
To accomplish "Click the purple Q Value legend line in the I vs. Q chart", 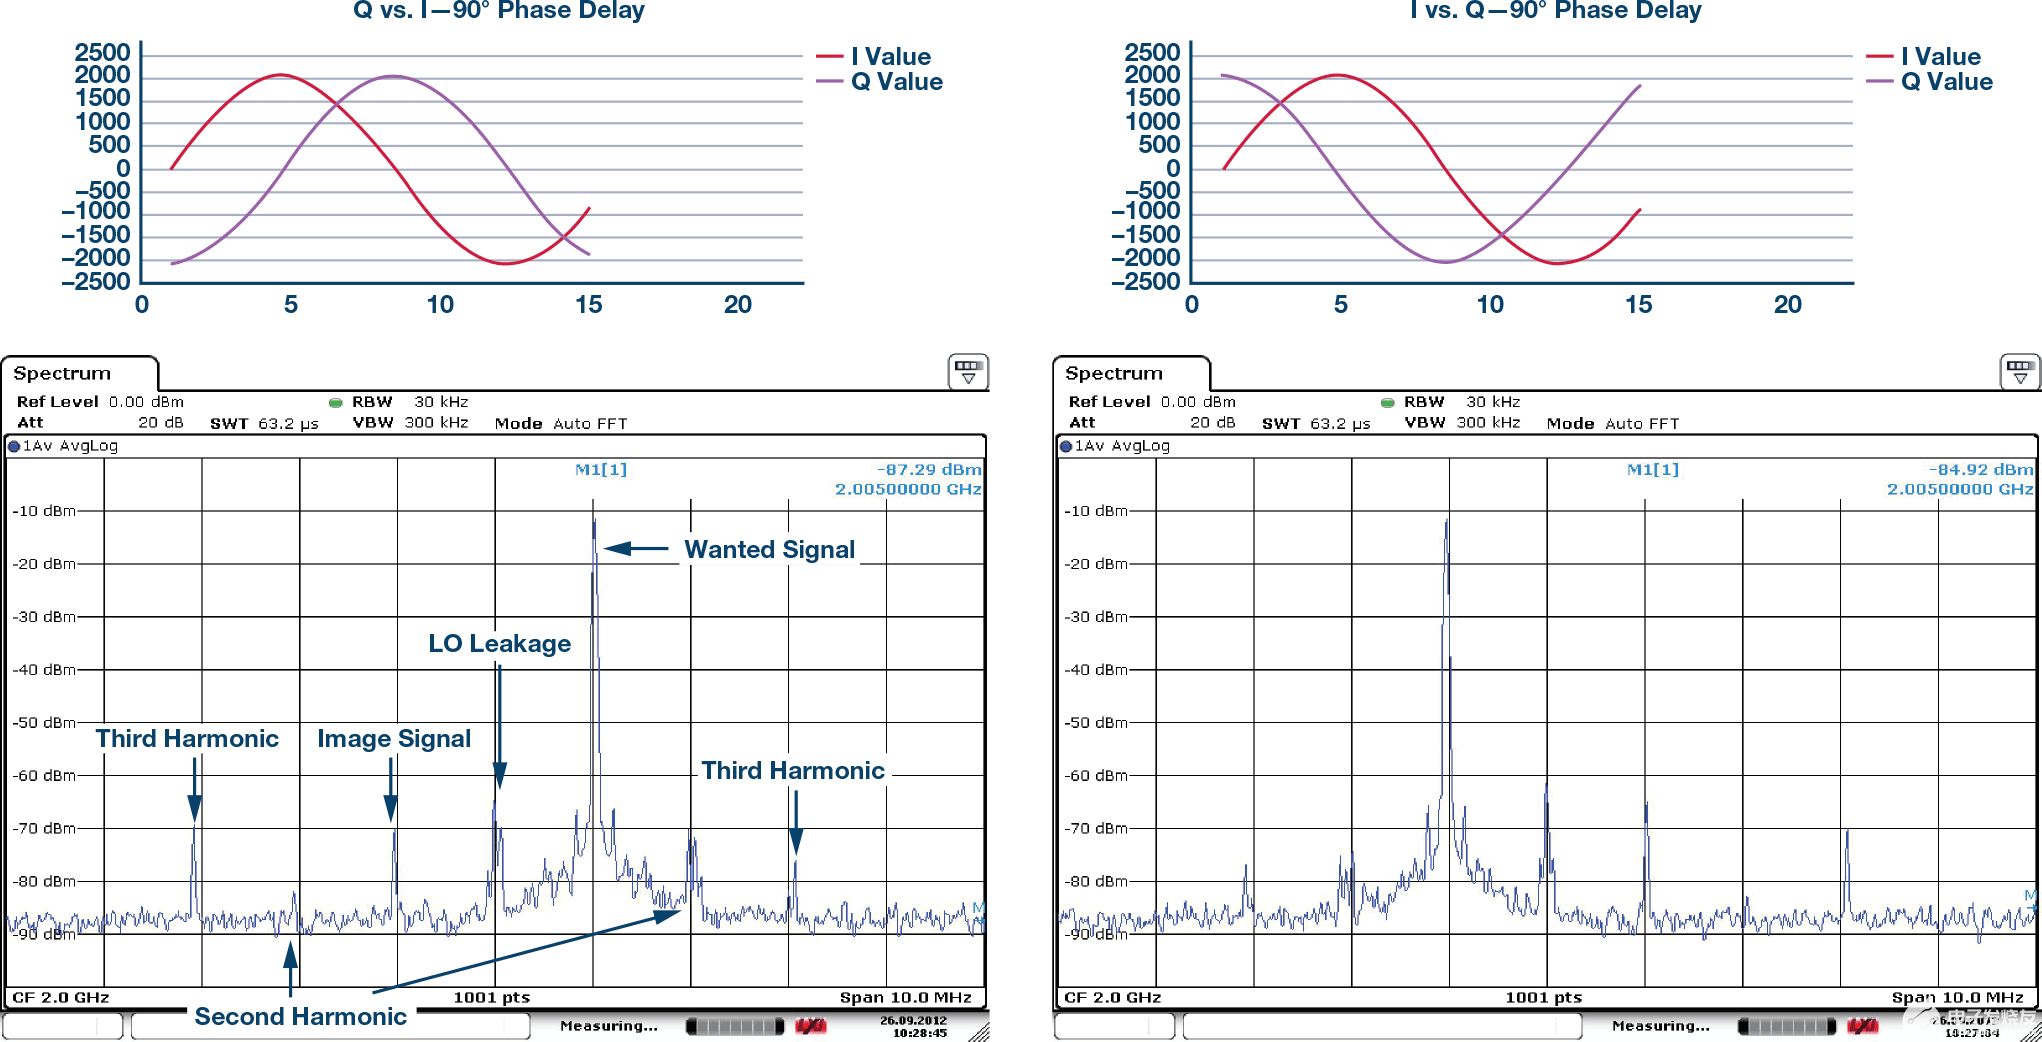I will point(1880,82).
